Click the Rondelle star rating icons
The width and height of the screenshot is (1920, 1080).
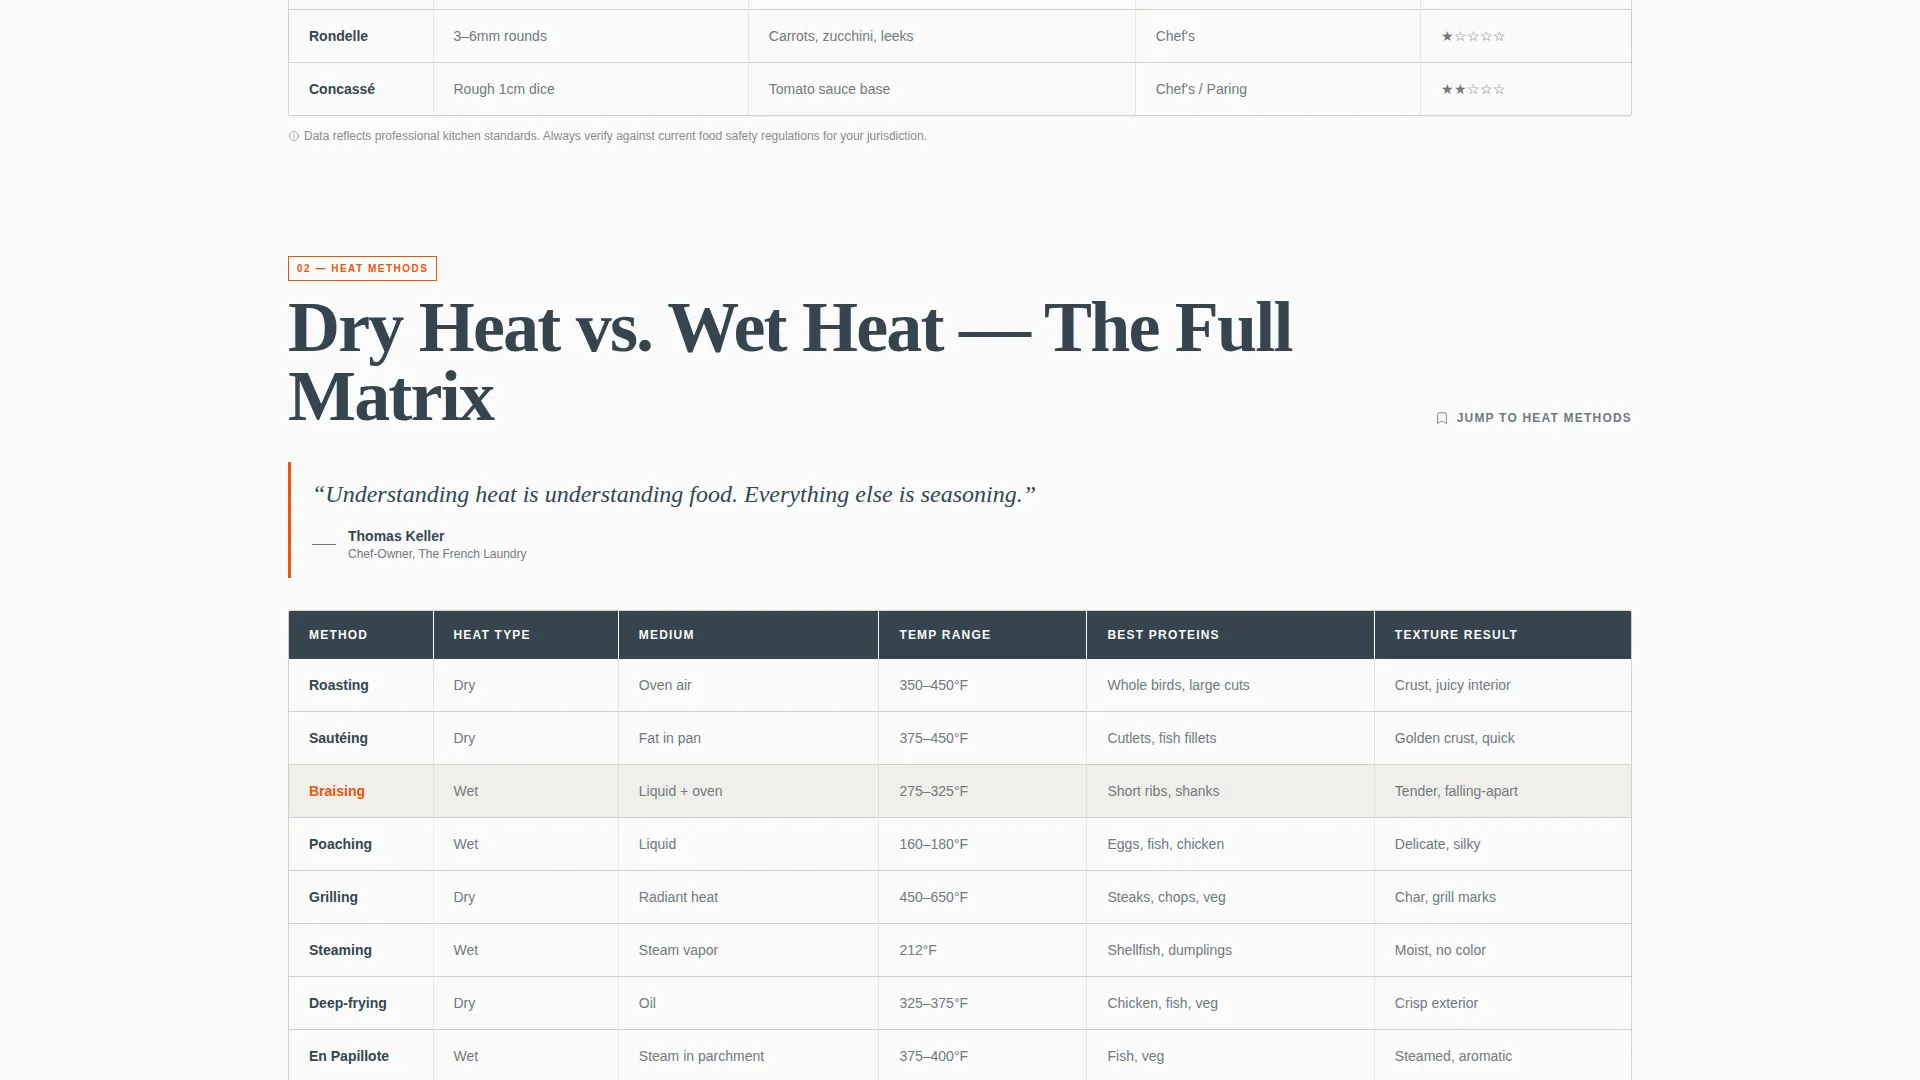1473,36
